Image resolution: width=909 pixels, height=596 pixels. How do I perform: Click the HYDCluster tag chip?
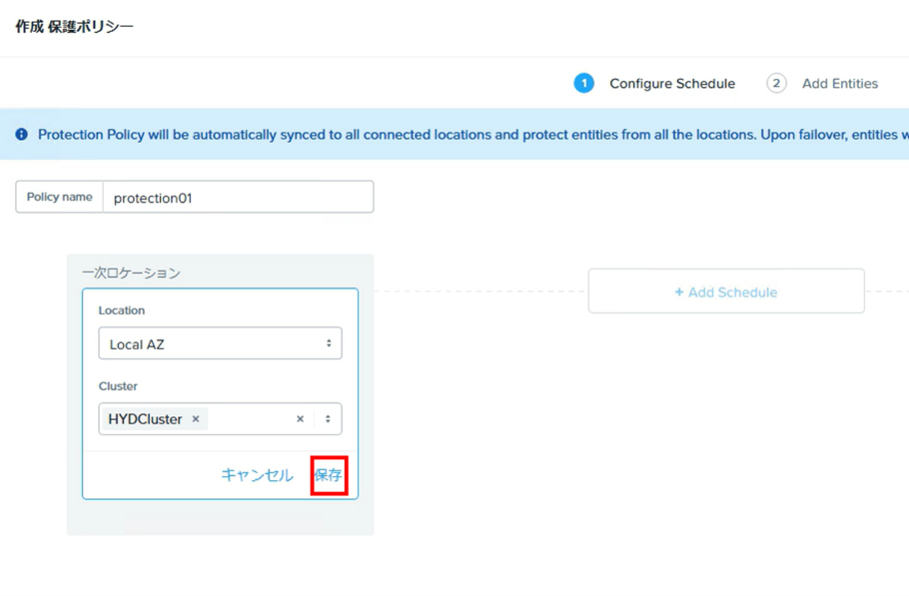click(154, 419)
